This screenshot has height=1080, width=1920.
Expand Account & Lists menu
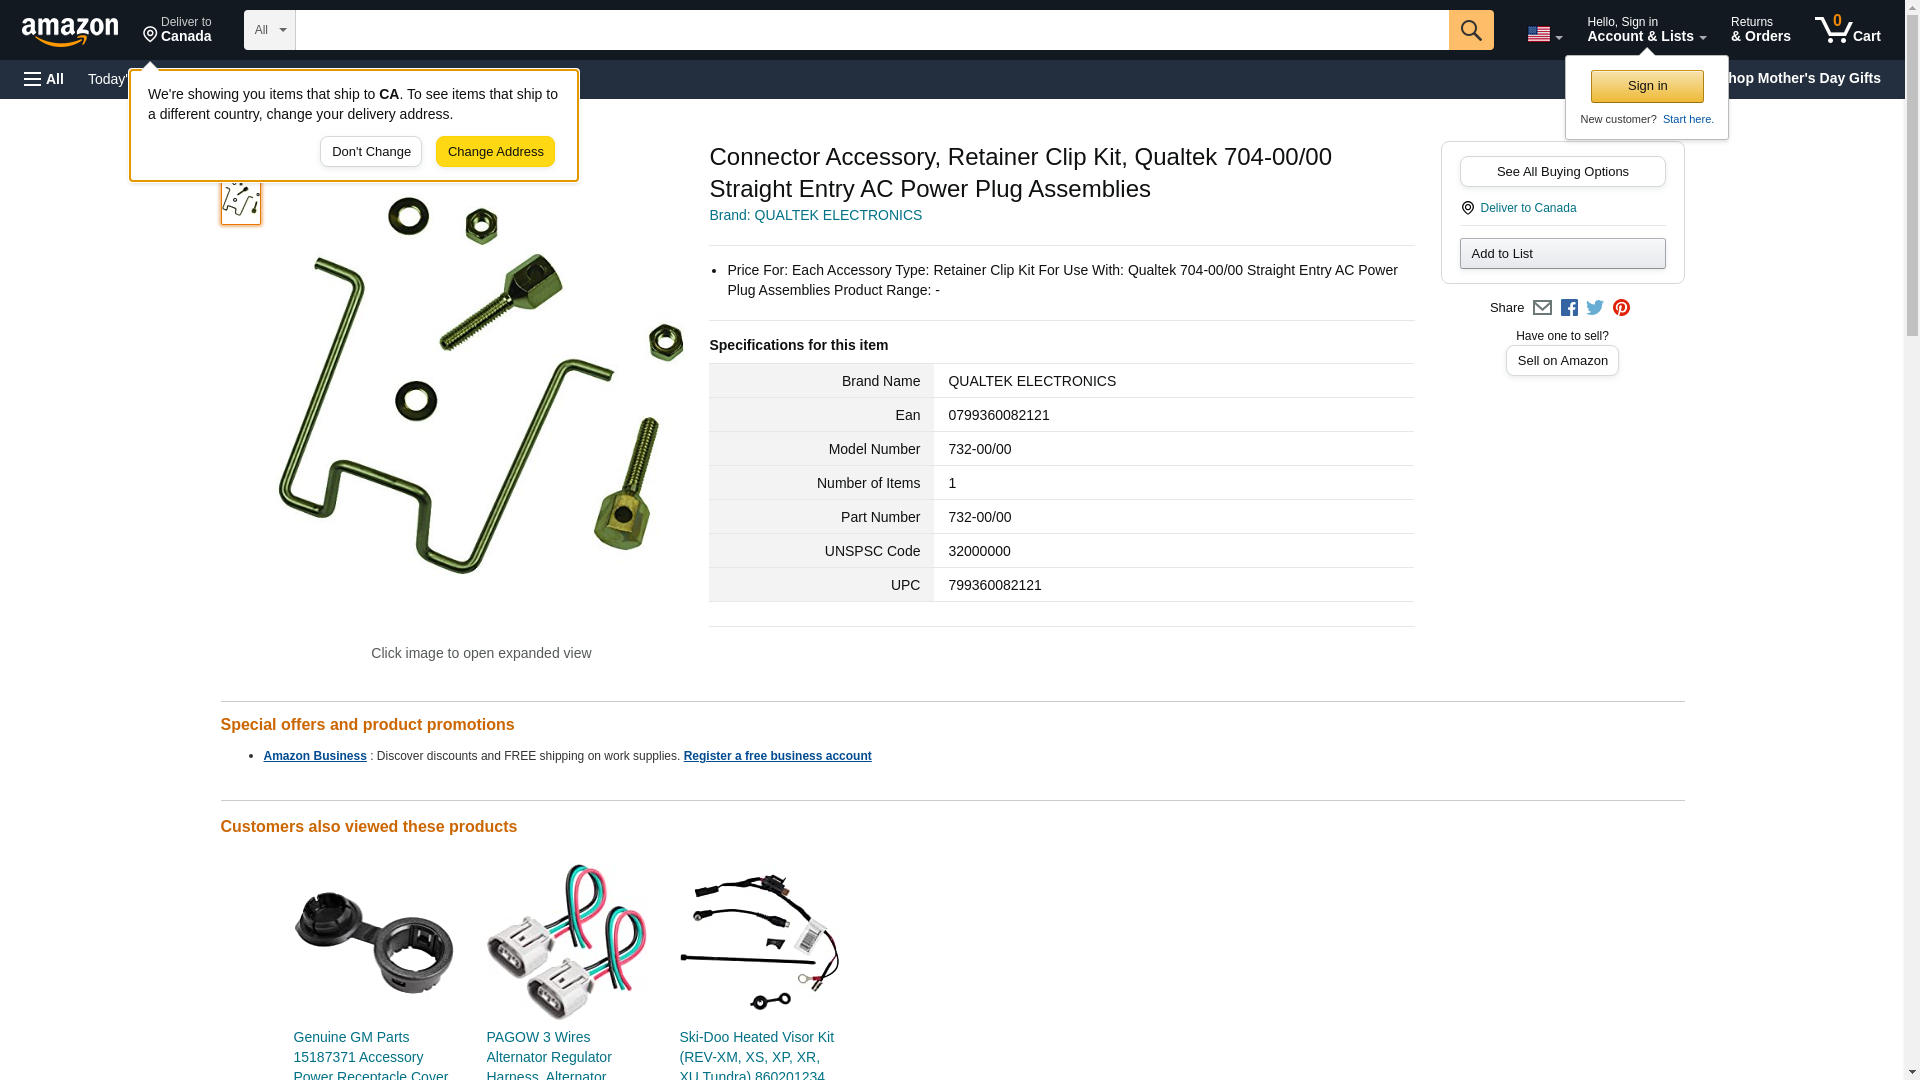pyautogui.click(x=1646, y=30)
